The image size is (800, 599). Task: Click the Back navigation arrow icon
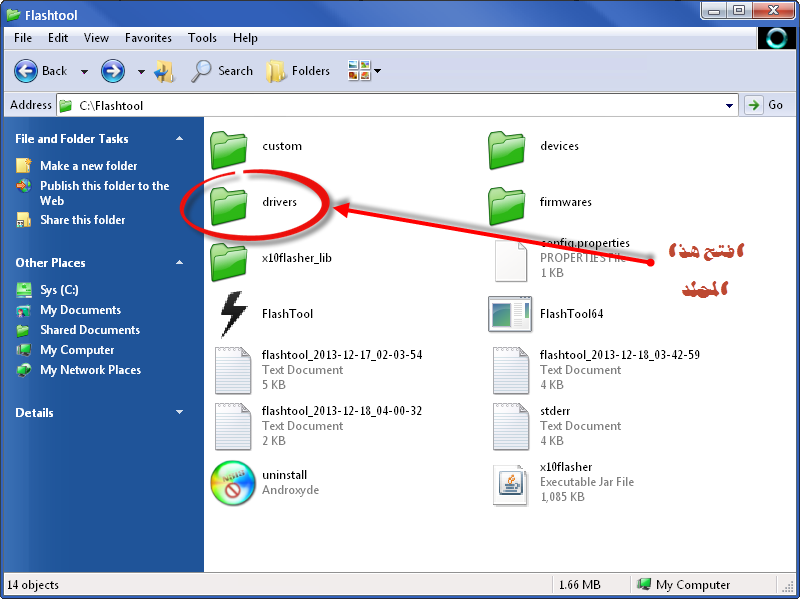(x=26, y=71)
